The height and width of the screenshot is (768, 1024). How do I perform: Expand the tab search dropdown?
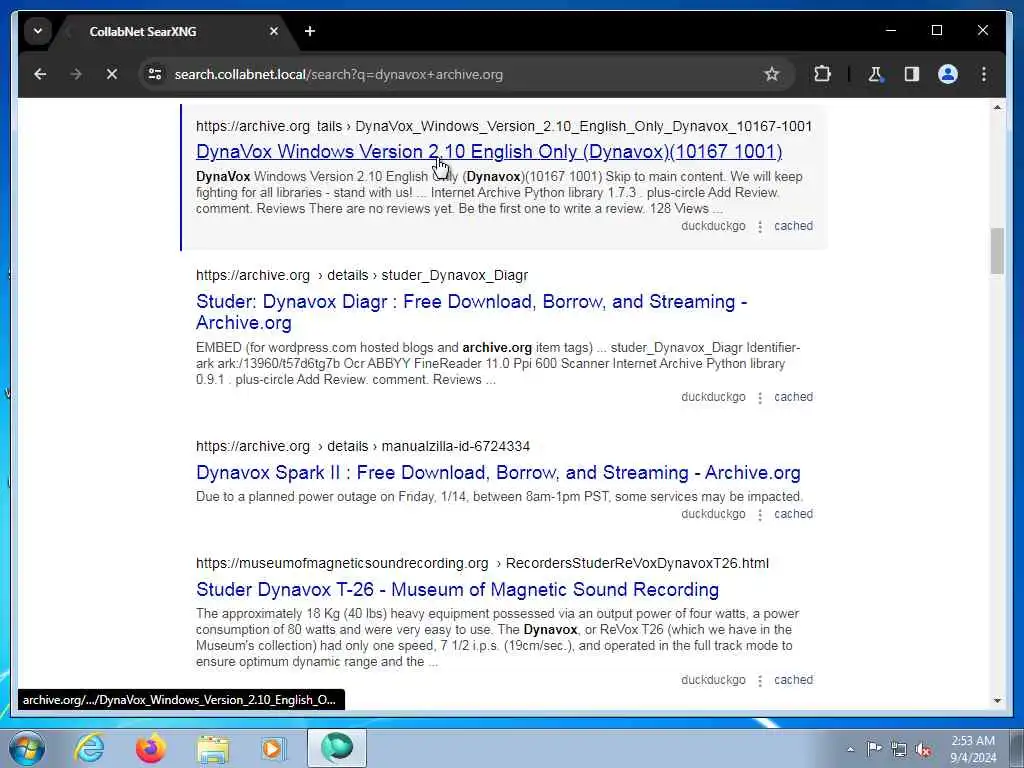pyautogui.click(x=38, y=31)
